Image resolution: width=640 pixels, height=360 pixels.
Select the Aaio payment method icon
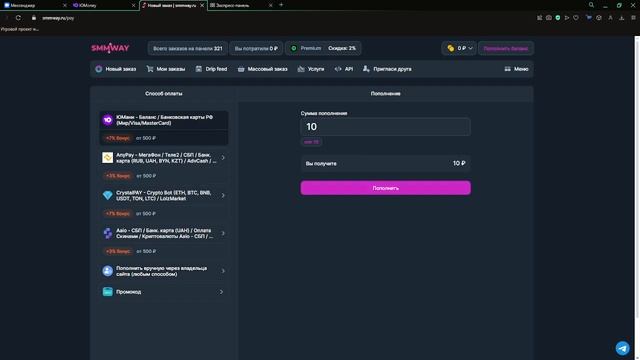[107, 233]
